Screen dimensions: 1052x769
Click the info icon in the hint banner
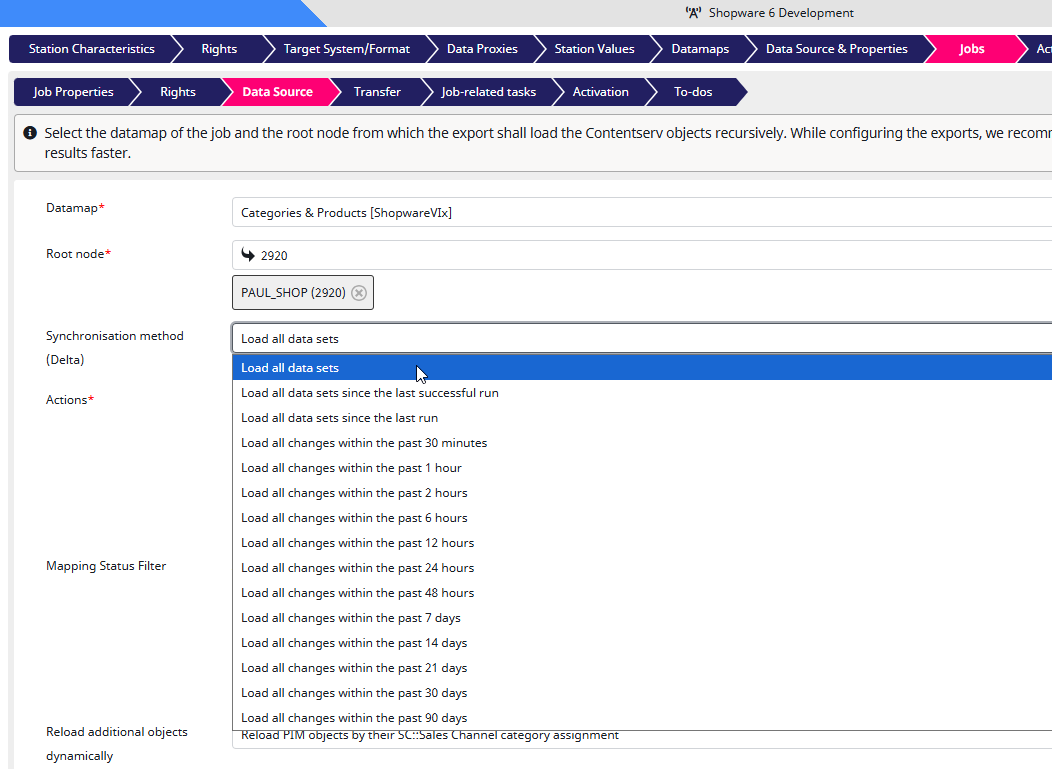[x=30, y=133]
